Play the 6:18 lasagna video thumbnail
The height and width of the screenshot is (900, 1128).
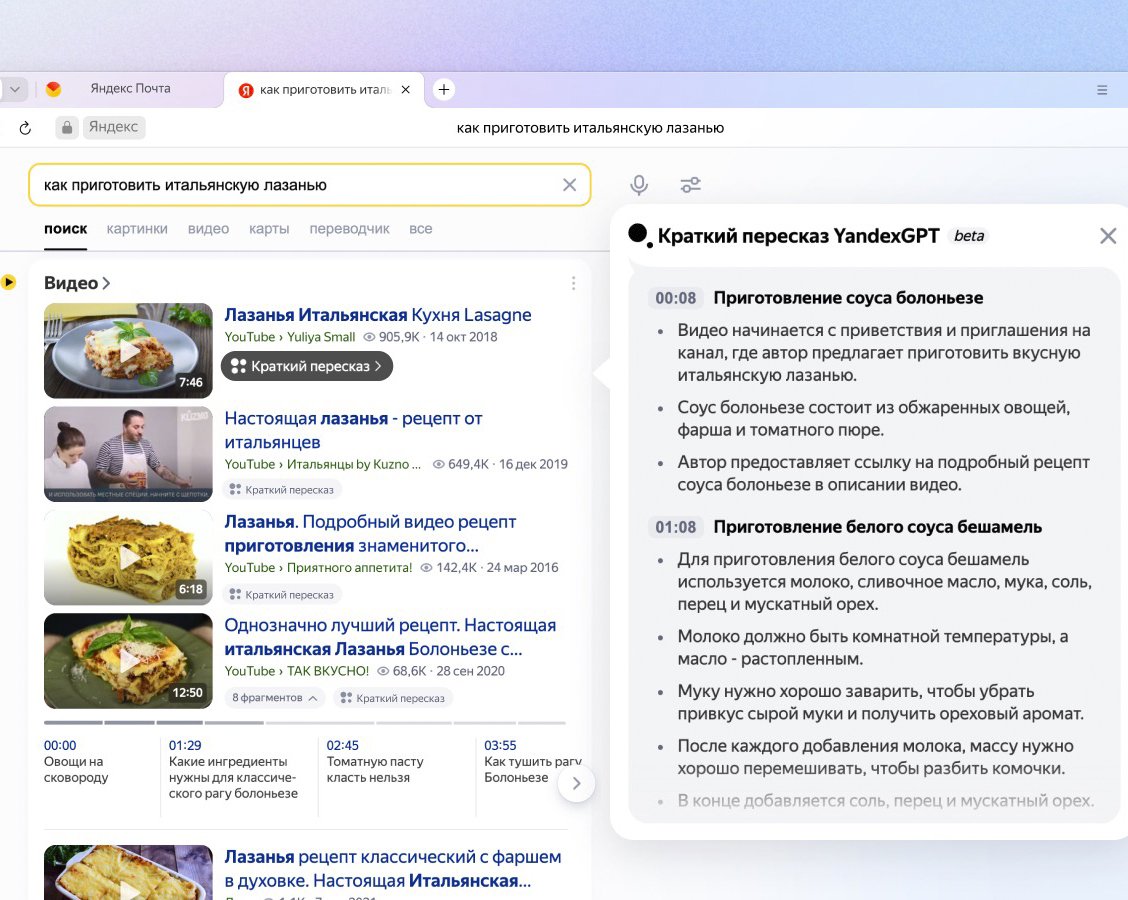tap(128, 558)
